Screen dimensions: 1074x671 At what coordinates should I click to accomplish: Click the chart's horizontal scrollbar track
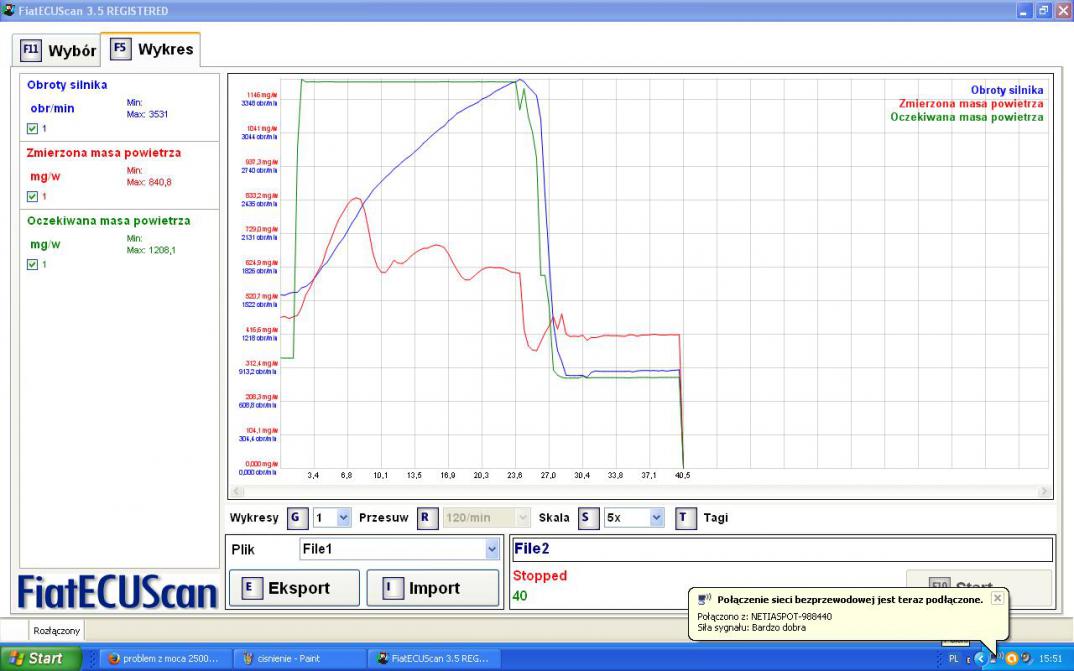pyautogui.click(x=640, y=491)
